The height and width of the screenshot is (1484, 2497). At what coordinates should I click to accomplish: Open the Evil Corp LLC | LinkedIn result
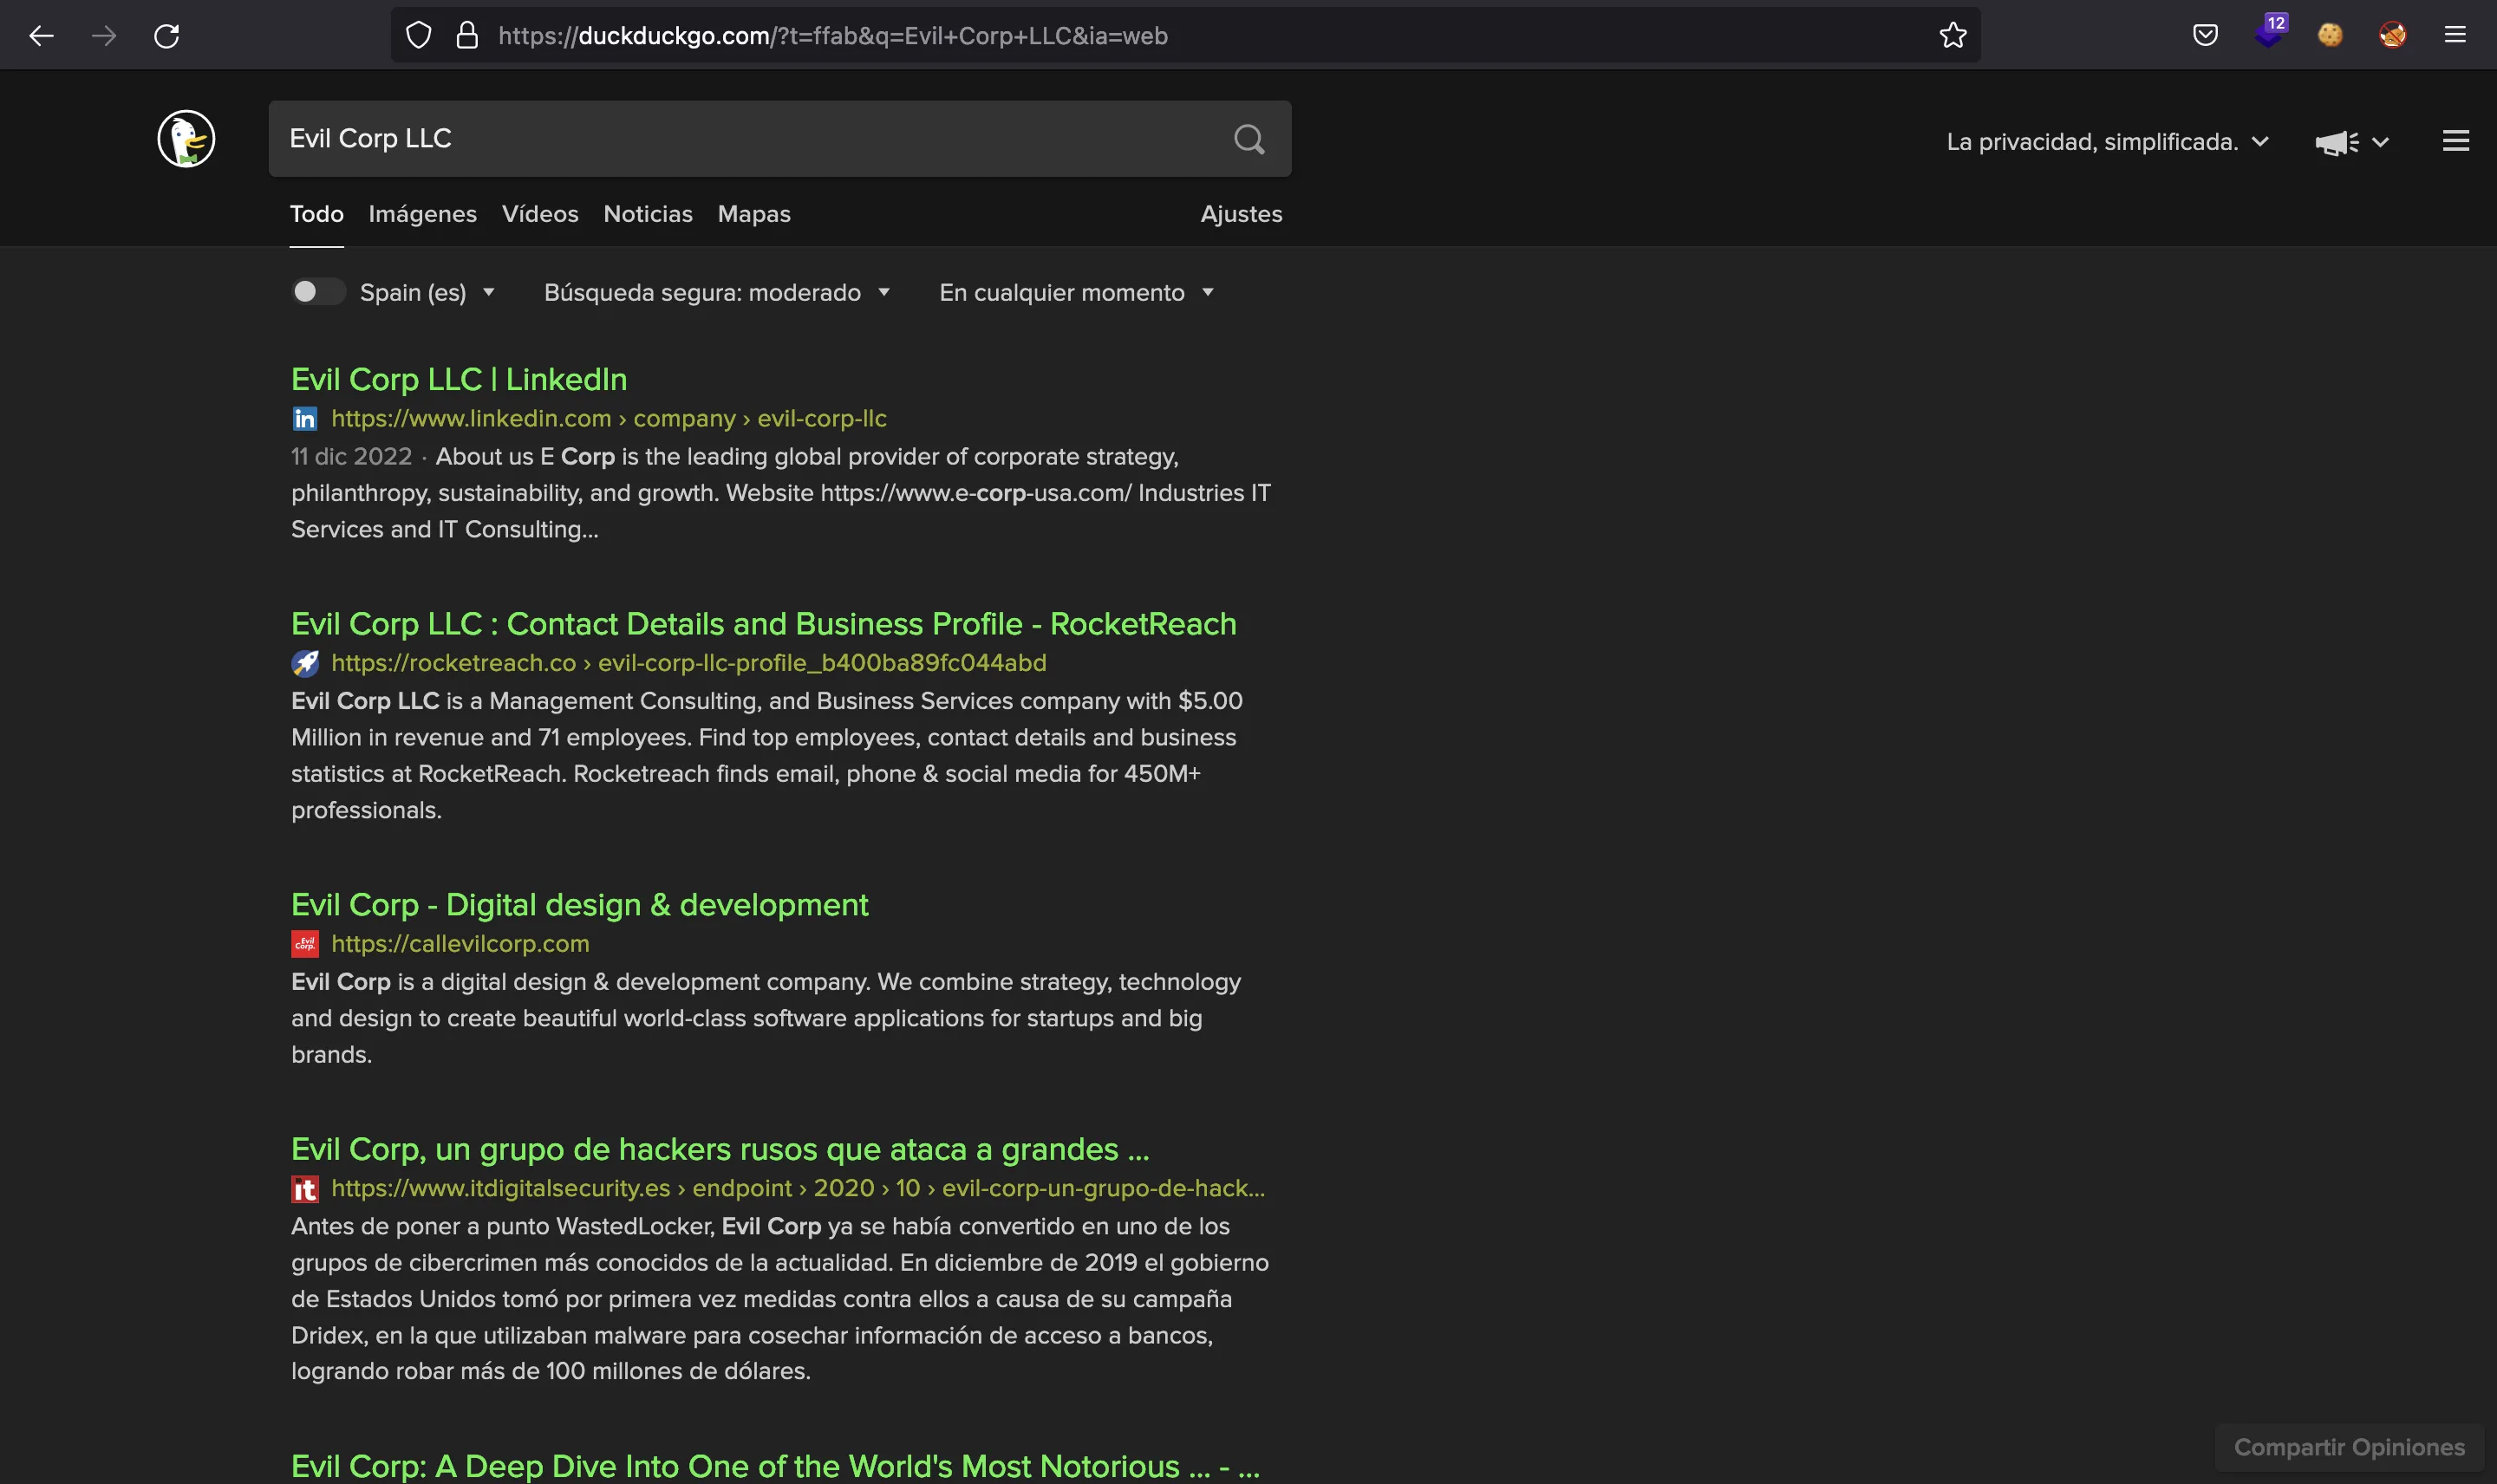click(x=459, y=380)
